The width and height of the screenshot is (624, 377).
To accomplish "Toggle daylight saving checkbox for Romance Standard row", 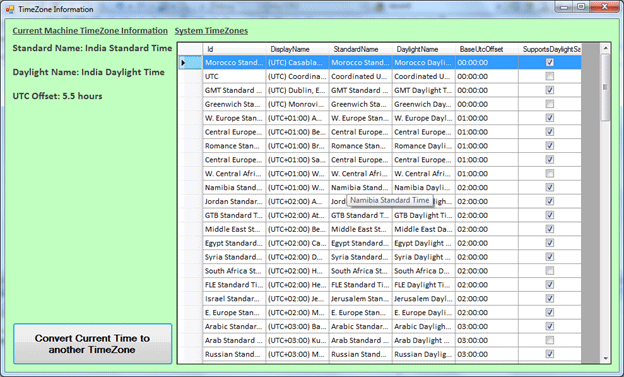I will click(x=550, y=146).
